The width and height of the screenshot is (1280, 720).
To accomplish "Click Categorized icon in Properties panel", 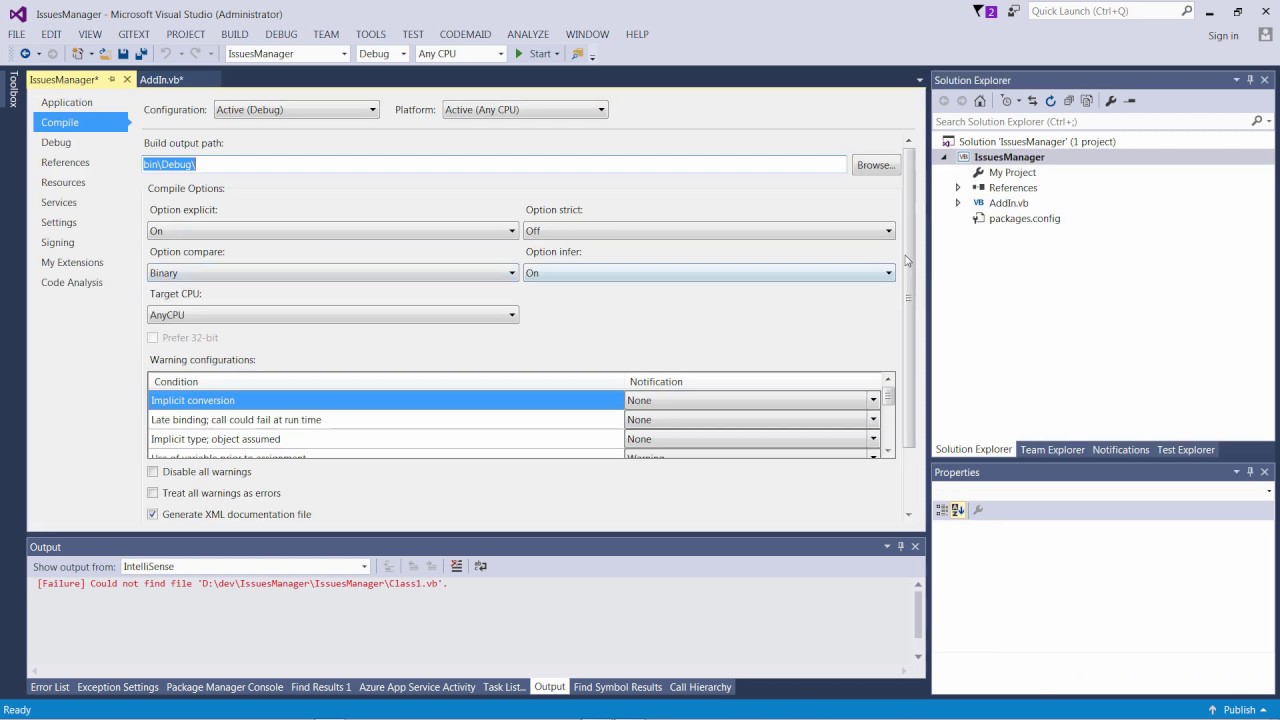I will (942, 510).
